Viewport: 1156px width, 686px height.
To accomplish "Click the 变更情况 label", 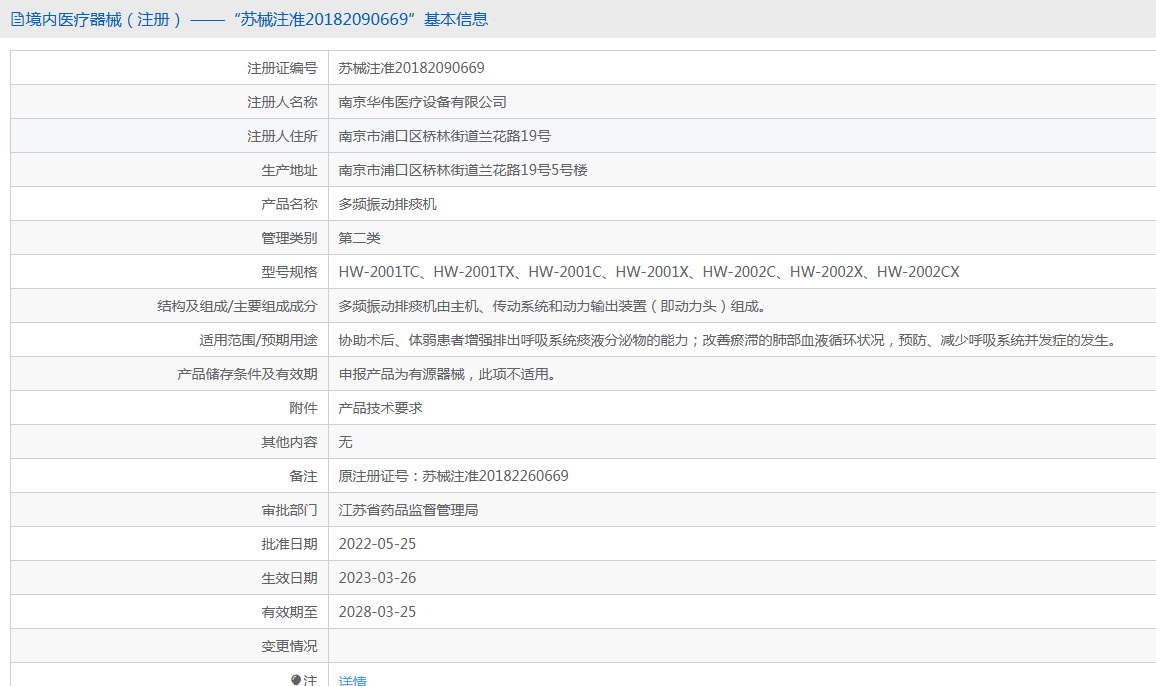I will (289, 645).
